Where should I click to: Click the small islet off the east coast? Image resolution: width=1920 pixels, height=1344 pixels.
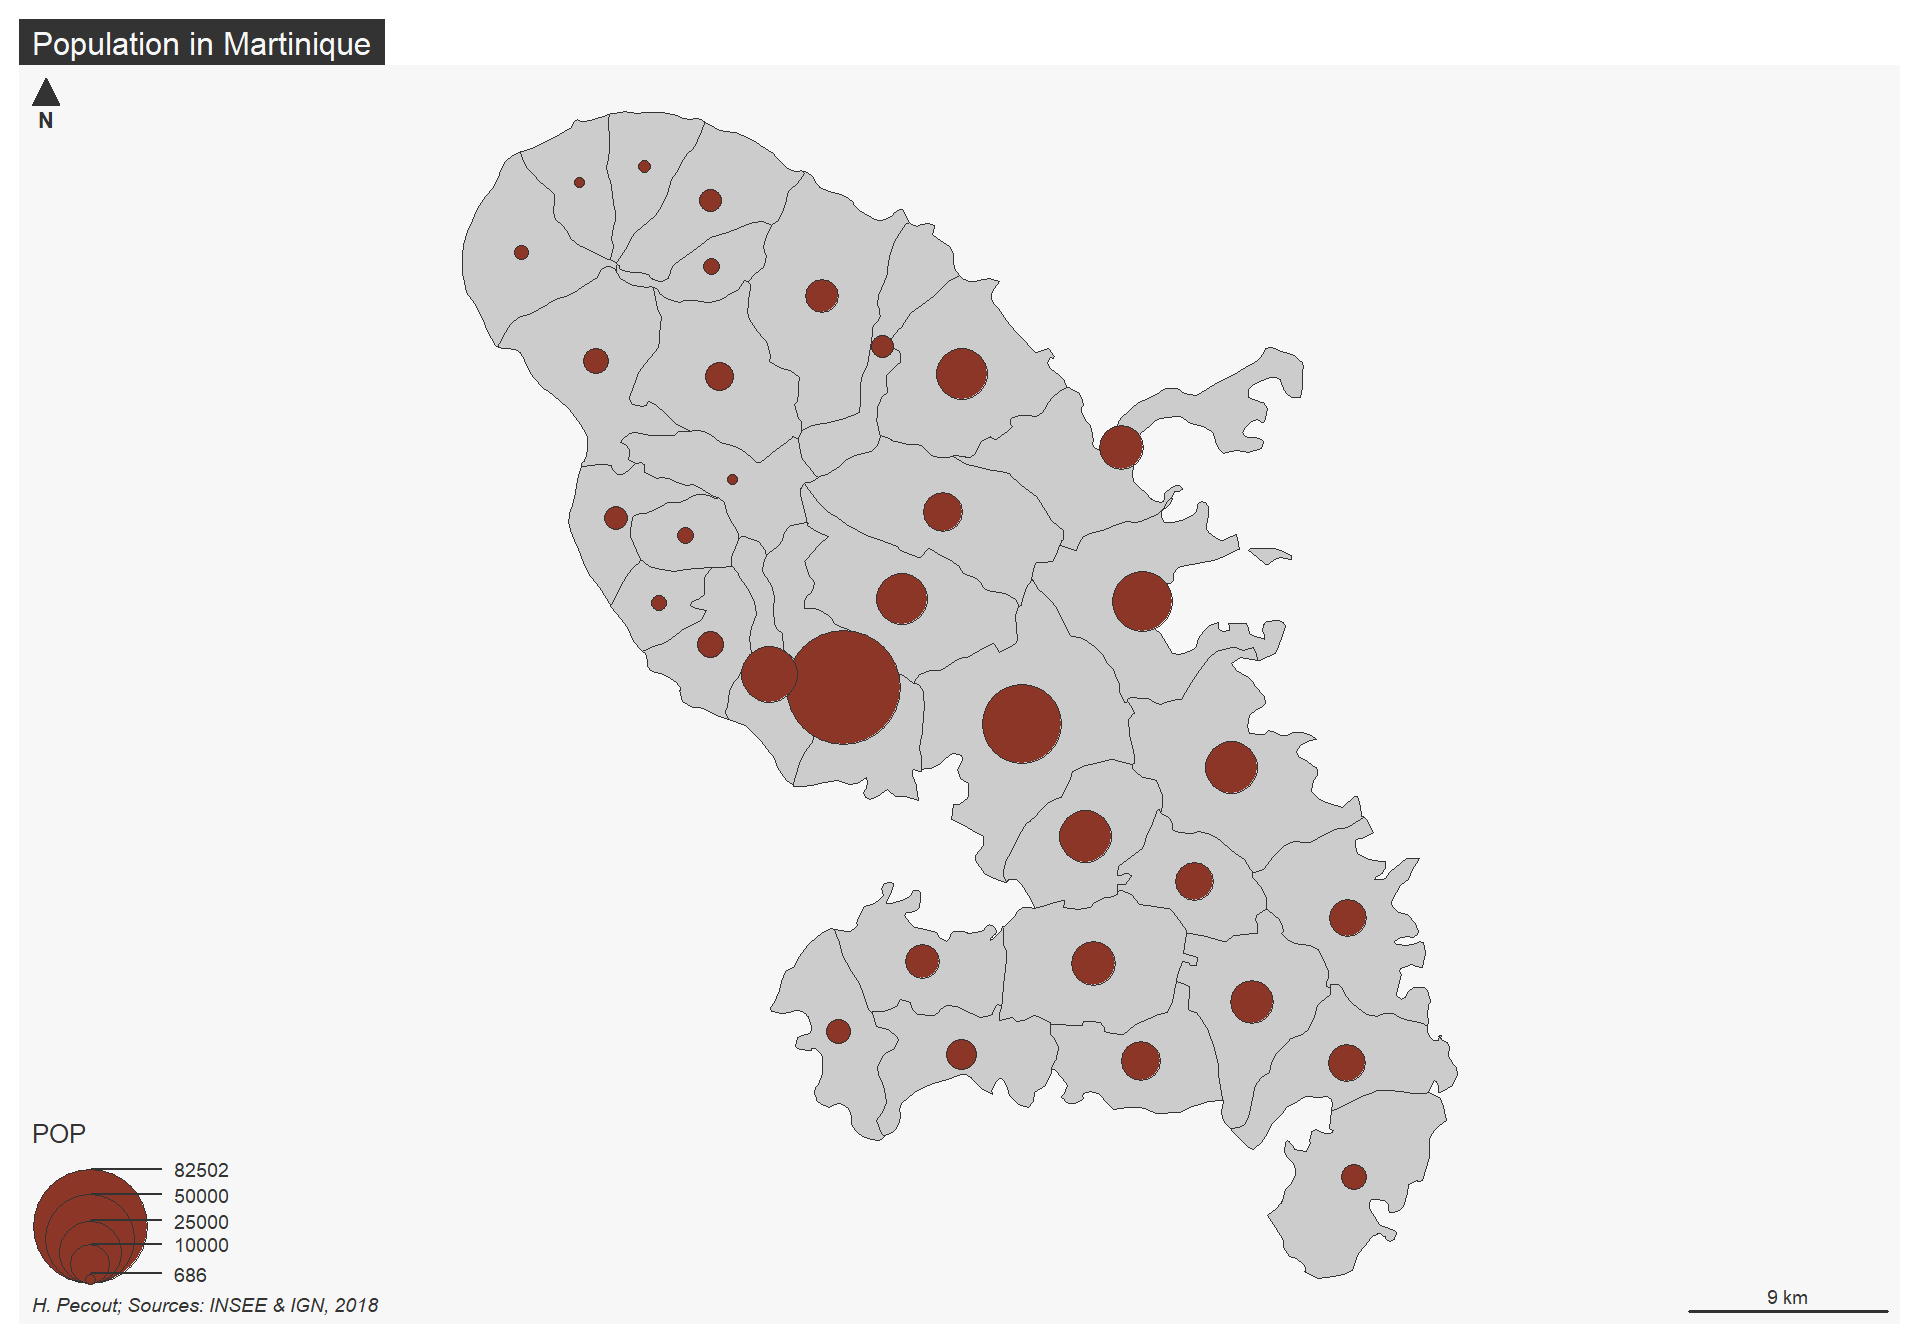pyautogui.click(x=1270, y=554)
